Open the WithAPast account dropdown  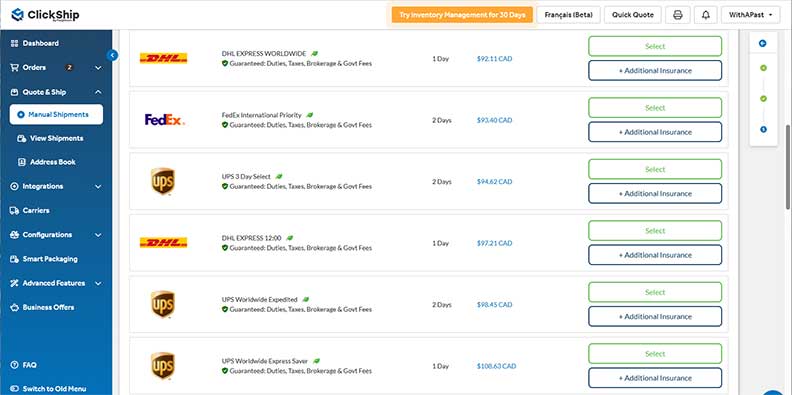[750, 15]
